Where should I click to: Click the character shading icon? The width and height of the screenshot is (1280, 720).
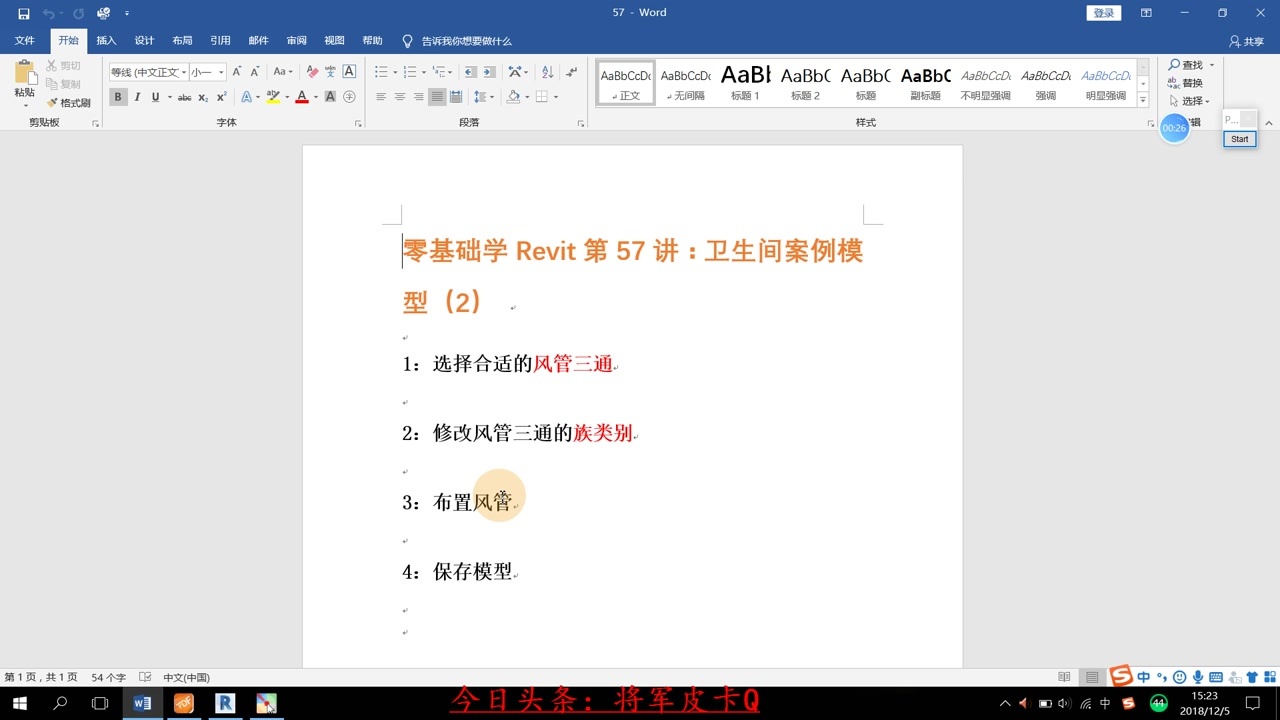pos(330,97)
